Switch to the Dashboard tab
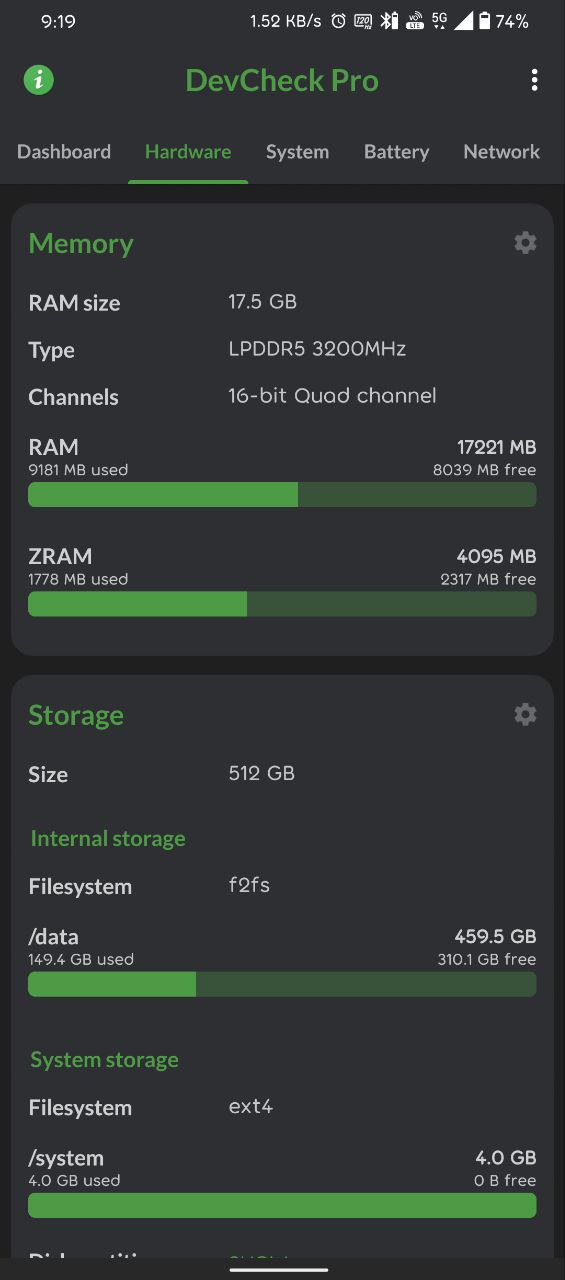The image size is (565, 1280). point(64,152)
